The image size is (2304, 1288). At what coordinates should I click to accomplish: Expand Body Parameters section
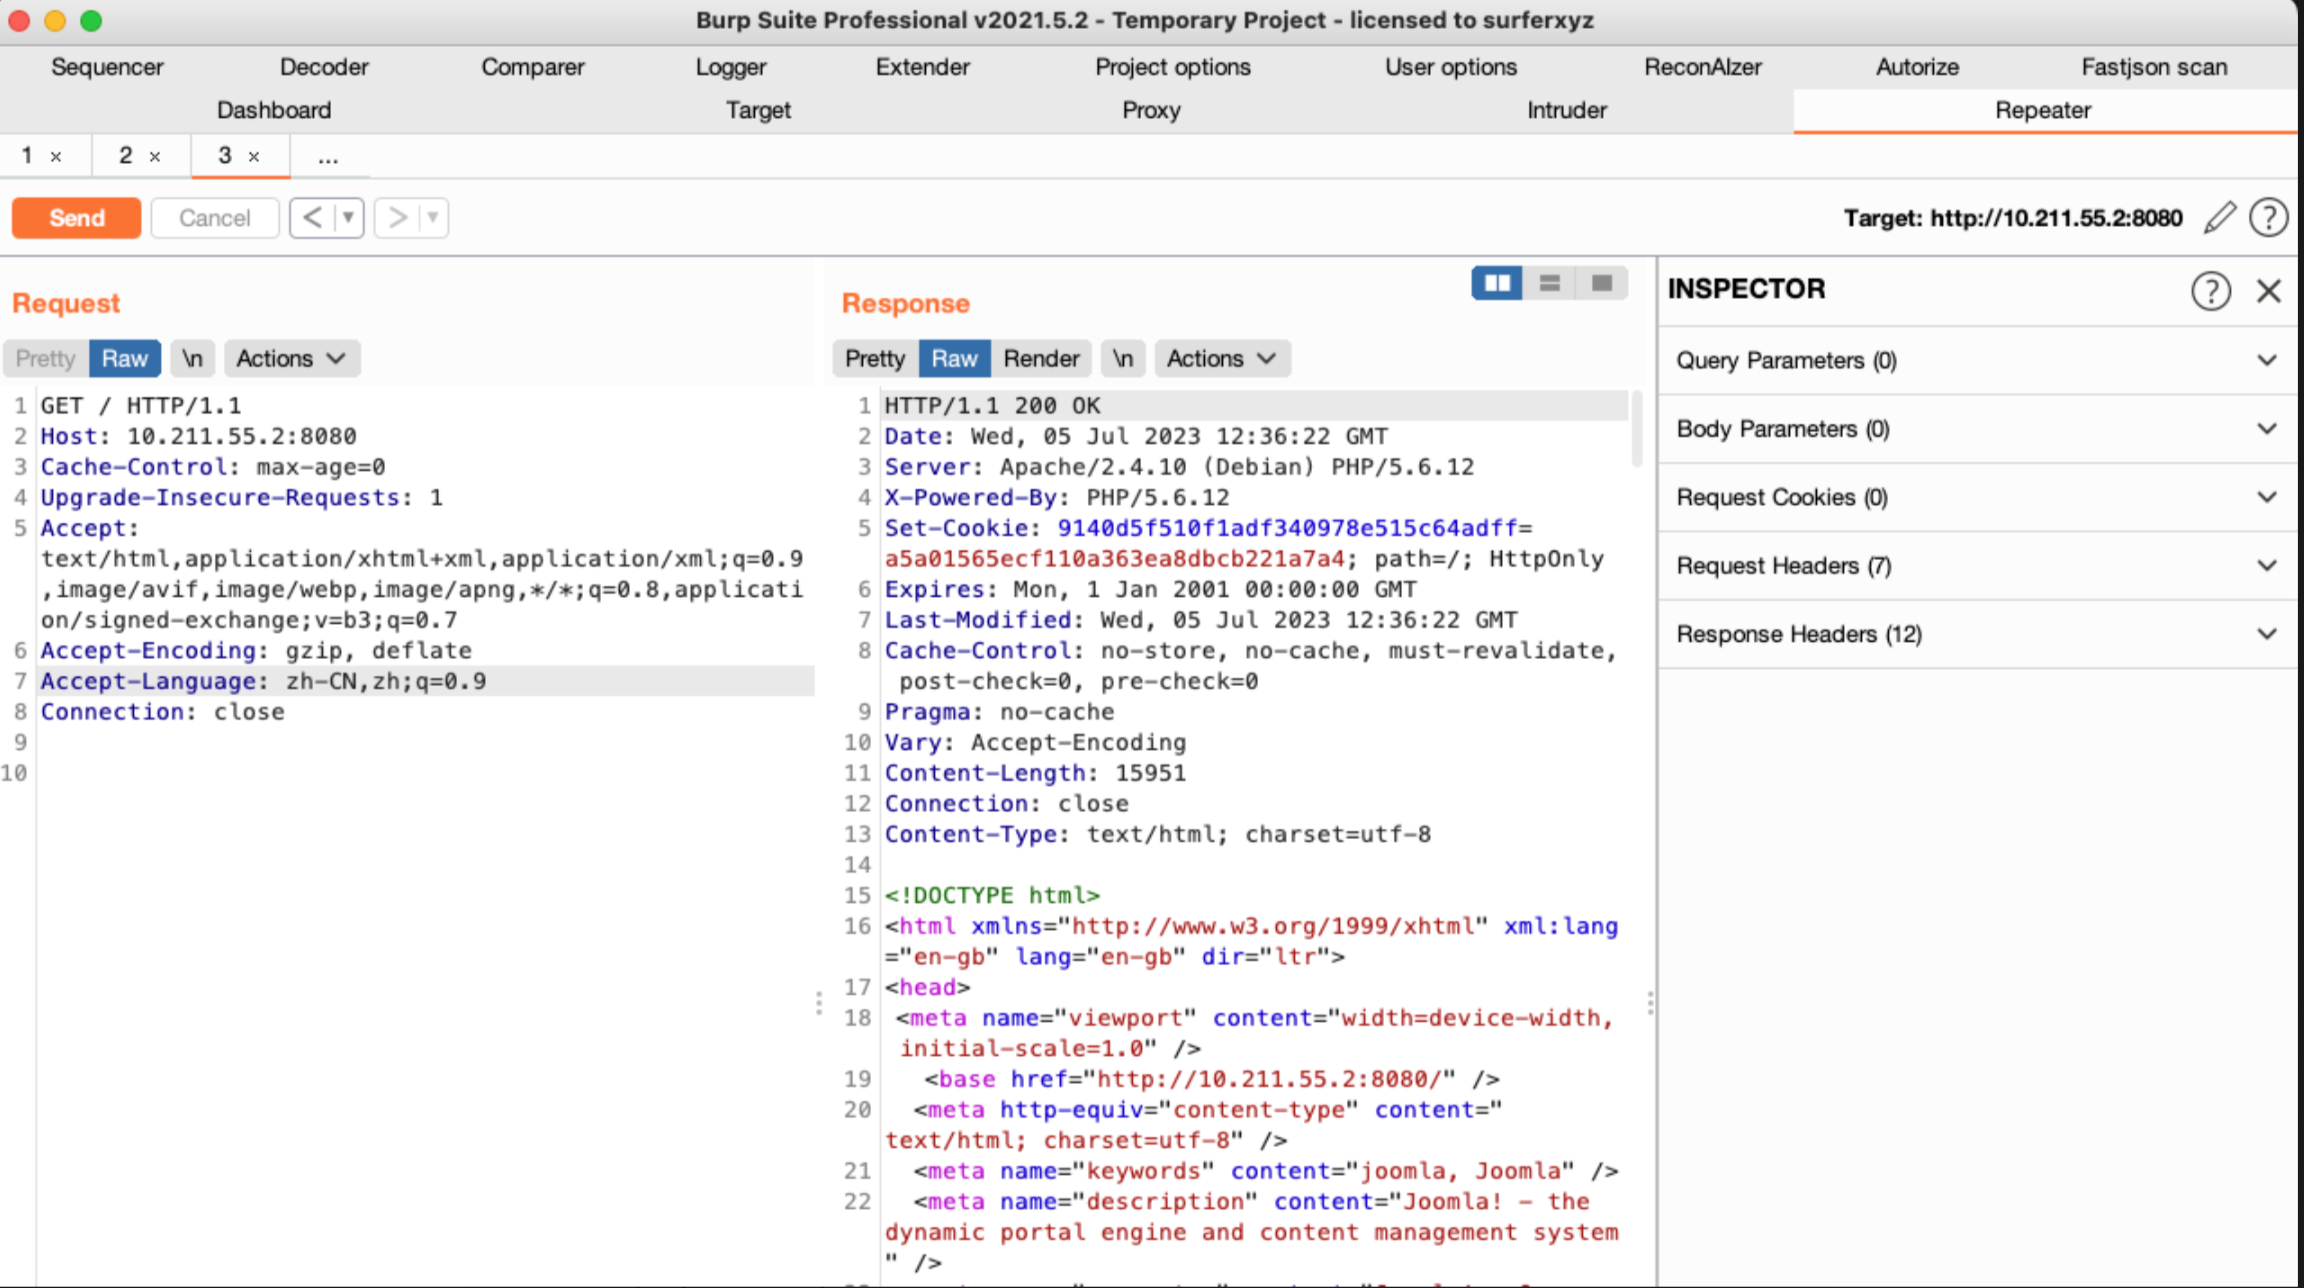1976,429
